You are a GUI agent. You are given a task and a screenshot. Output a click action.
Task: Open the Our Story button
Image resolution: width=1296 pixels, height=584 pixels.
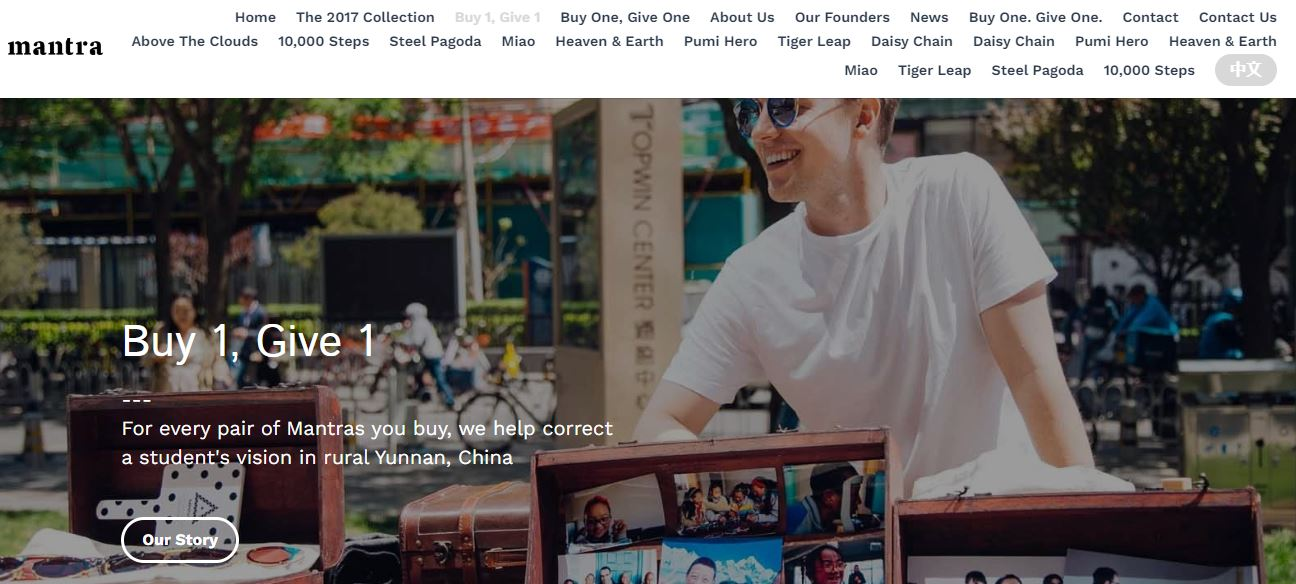point(180,540)
